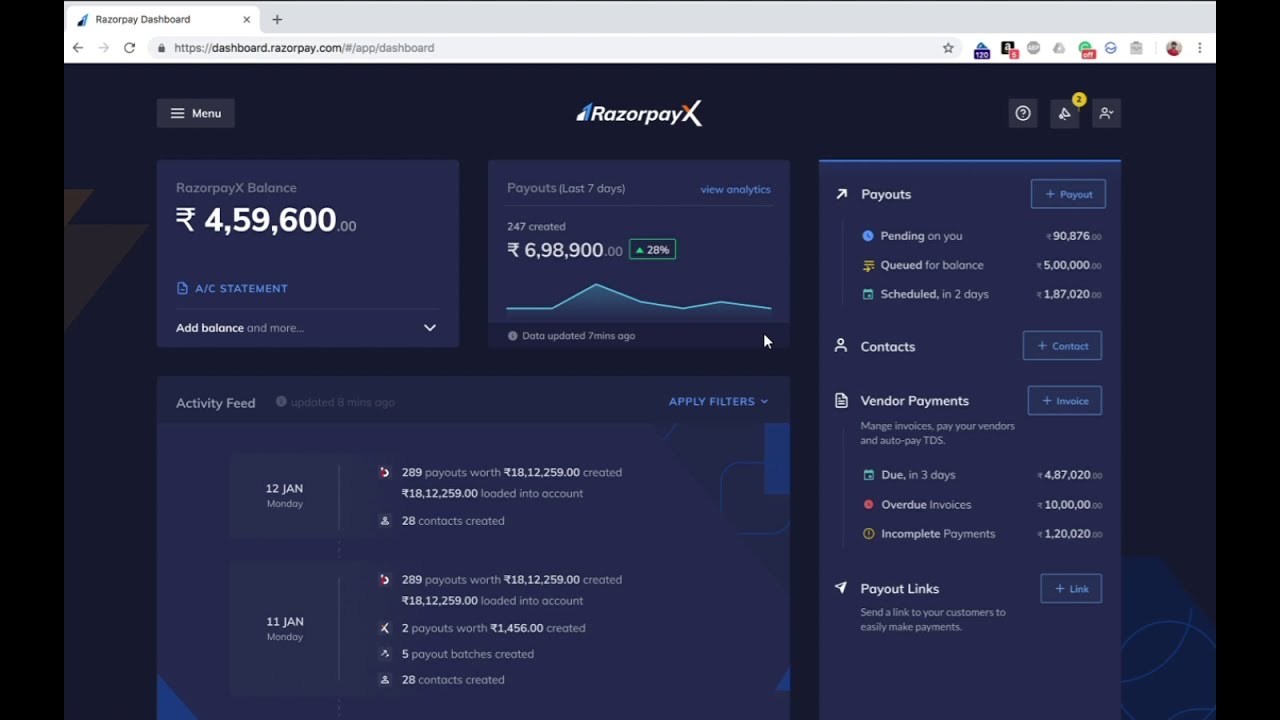
Task: Click the + Contact button
Action: click(x=1062, y=346)
